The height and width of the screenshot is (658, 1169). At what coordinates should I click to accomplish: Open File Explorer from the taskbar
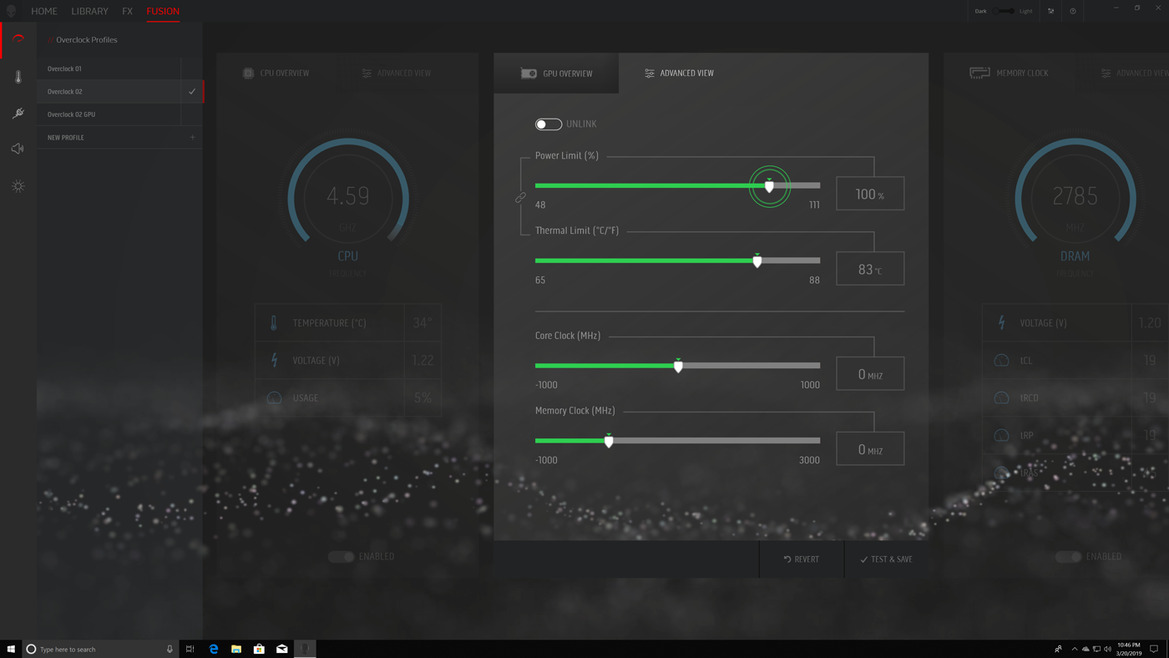coord(236,649)
